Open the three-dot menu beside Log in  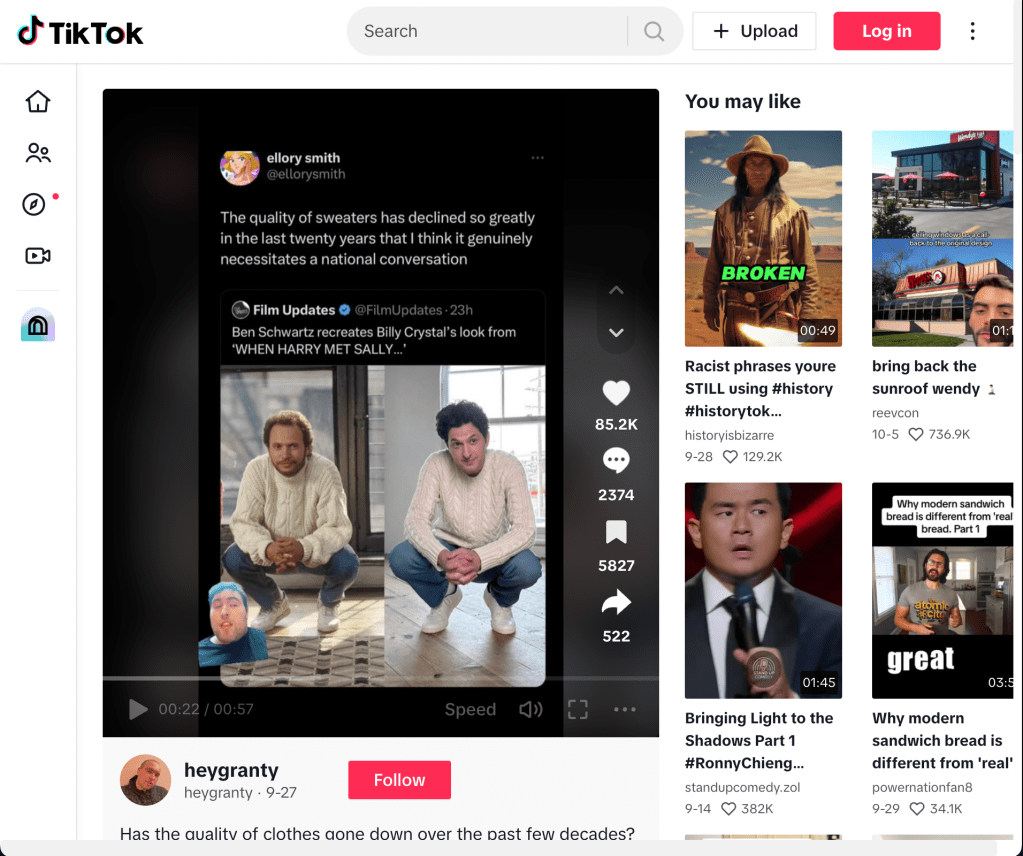(972, 31)
